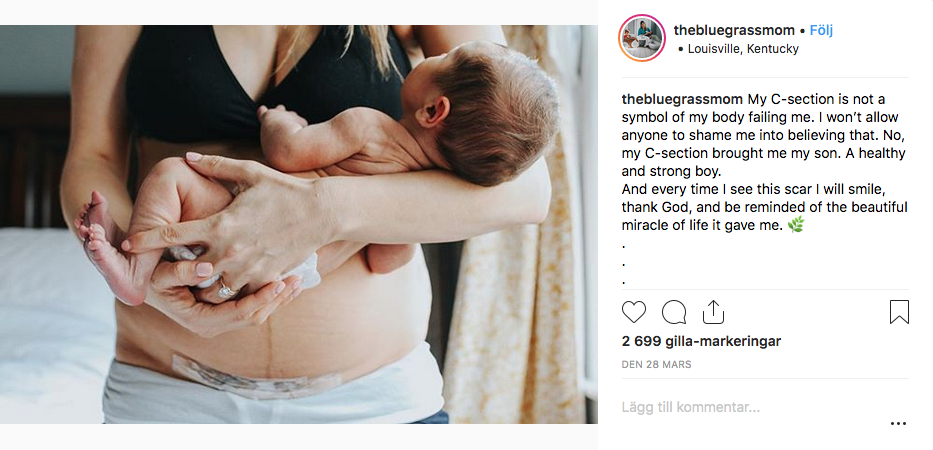933x450 pixels.
Task: Share the post using share icon
Action: pos(713,311)
